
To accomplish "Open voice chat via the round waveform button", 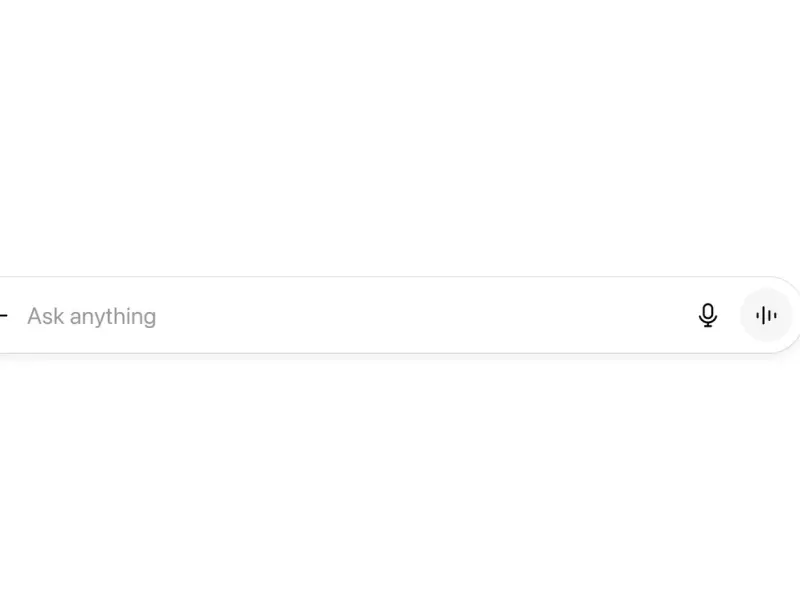I will 766,316.
